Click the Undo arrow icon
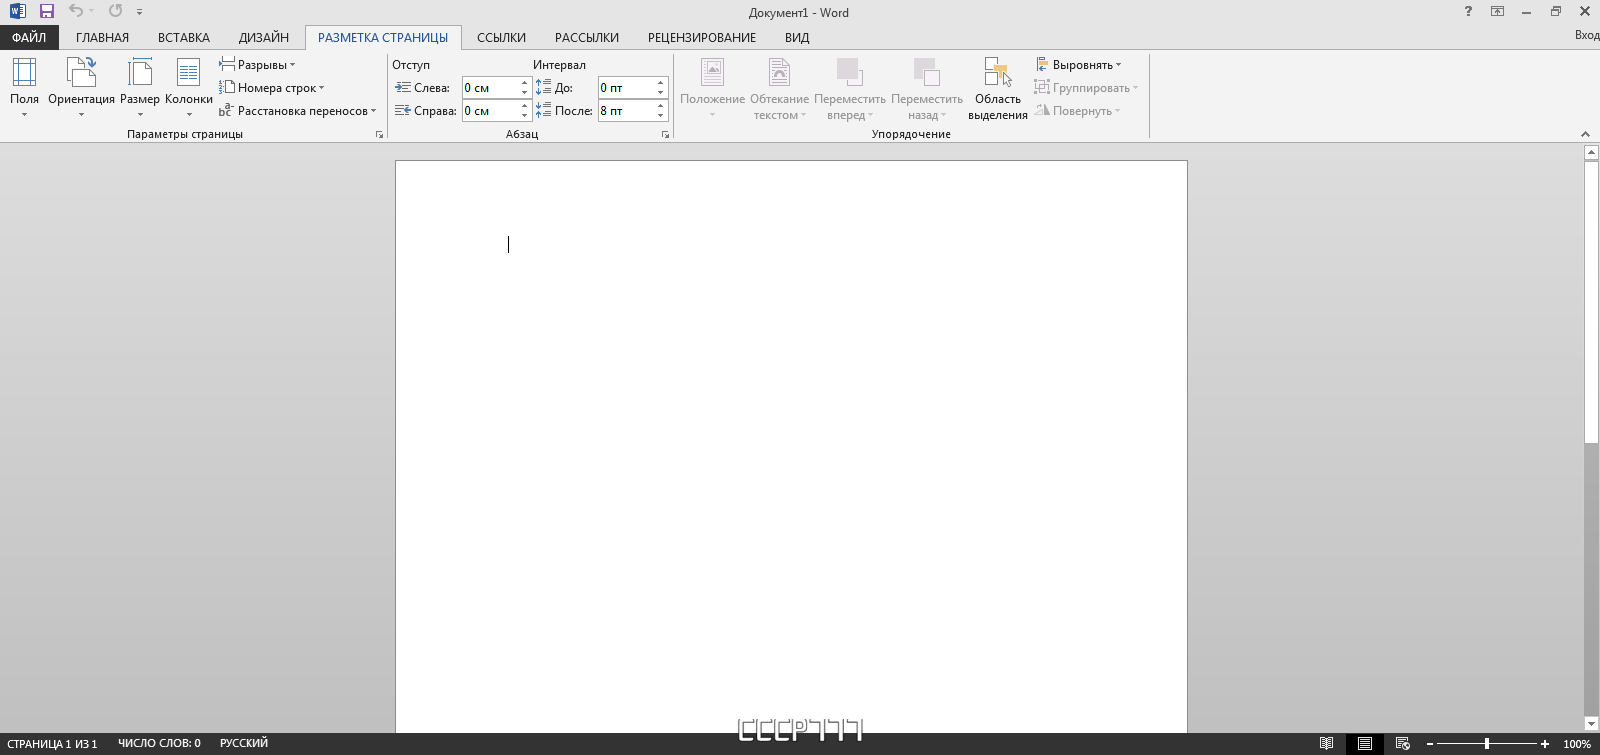 [76, 12]
